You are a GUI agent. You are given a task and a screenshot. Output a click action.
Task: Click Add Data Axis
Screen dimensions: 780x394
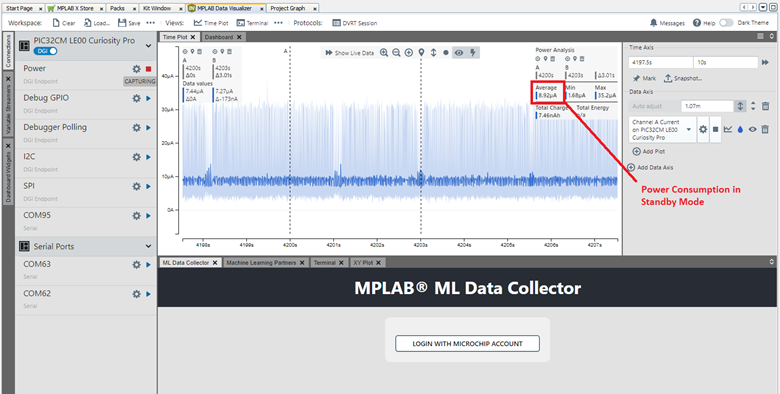(651, 168)
